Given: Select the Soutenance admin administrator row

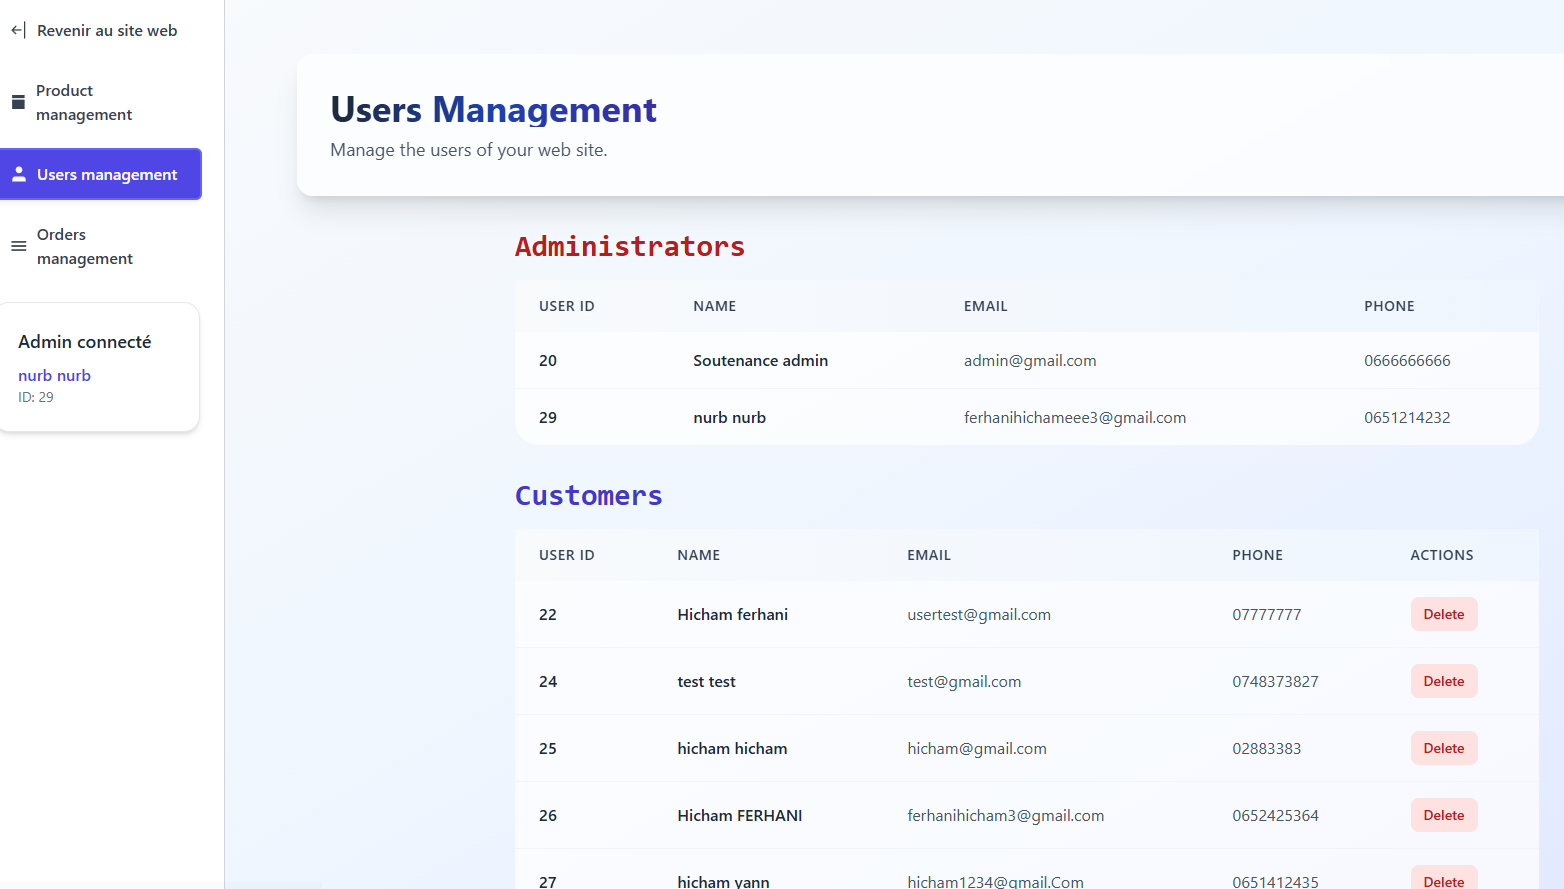Looking at the screenshot, I should pyautogui.click(x=760, y=360).
